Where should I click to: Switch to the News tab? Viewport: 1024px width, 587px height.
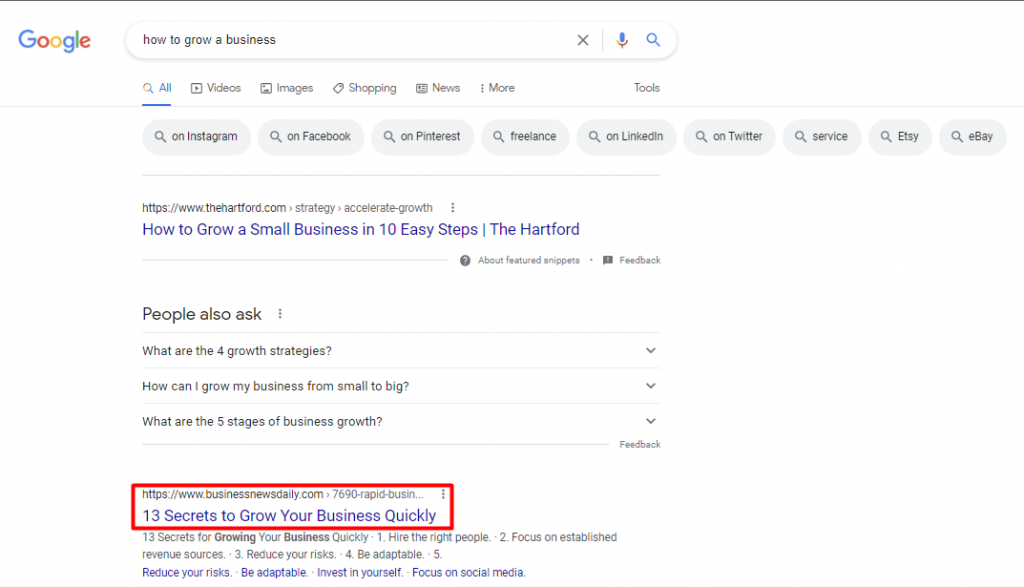[x=438, y=88]
